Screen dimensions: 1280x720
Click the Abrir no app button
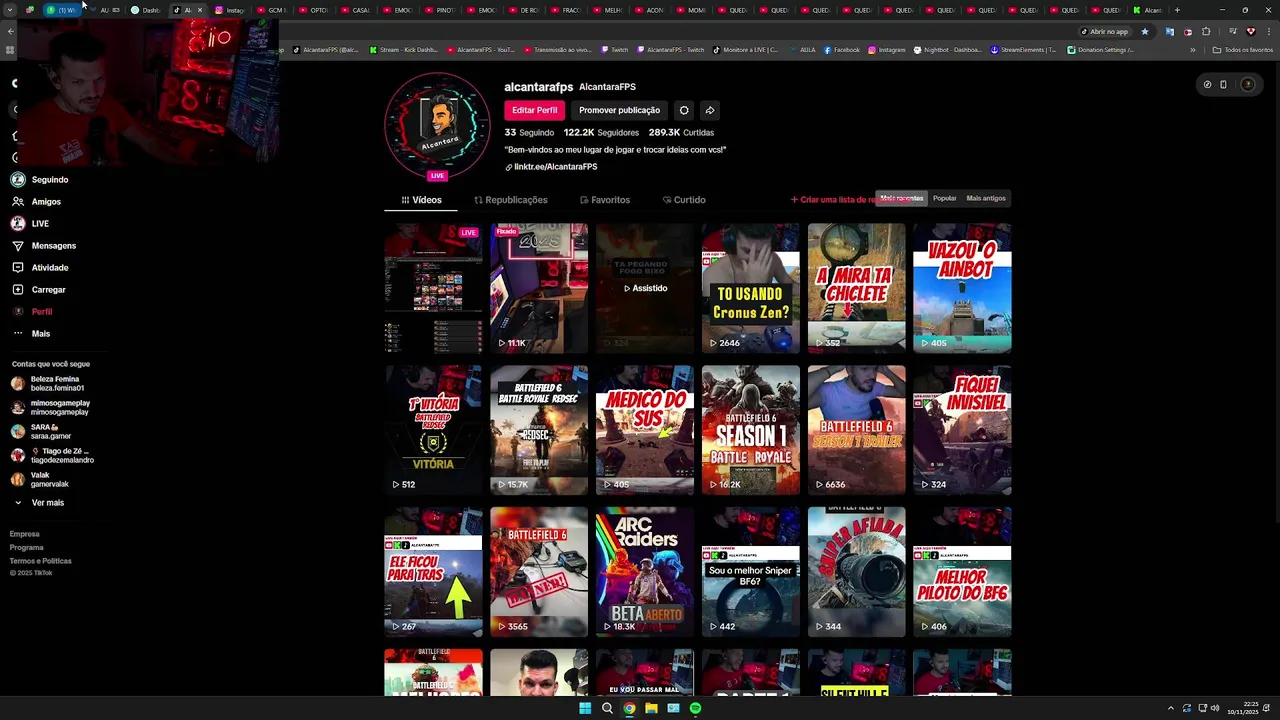[x=1105, y=31]
